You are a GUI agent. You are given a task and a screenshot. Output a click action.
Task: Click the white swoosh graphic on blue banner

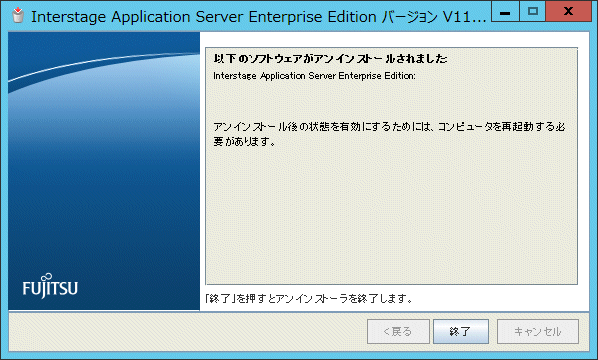[104, 68]
